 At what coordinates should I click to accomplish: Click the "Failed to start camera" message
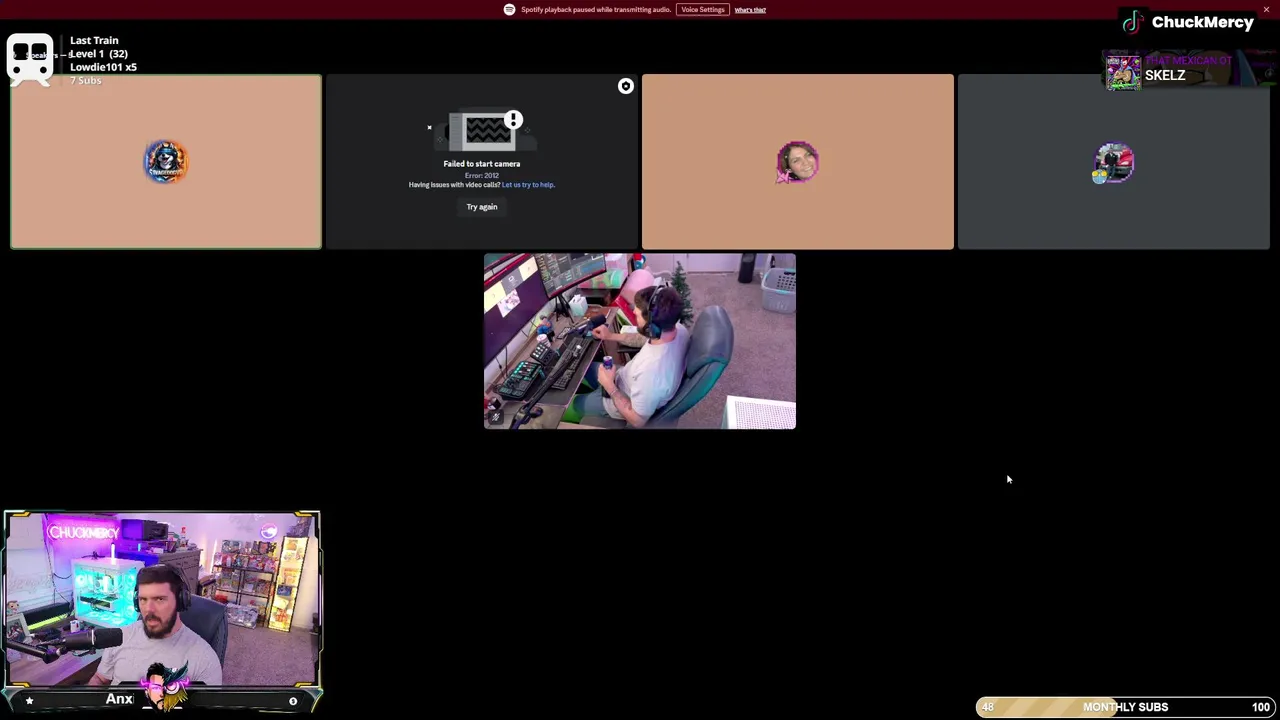pyautogui.click(x=481, y=164)
